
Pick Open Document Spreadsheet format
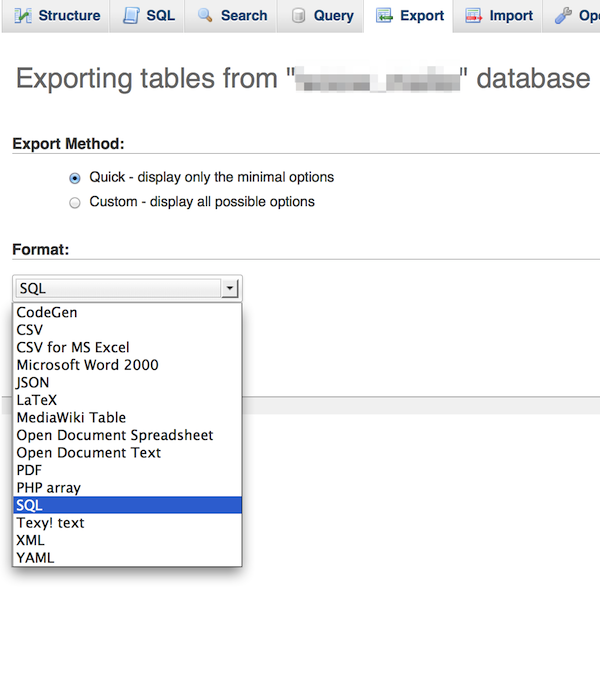115,435
